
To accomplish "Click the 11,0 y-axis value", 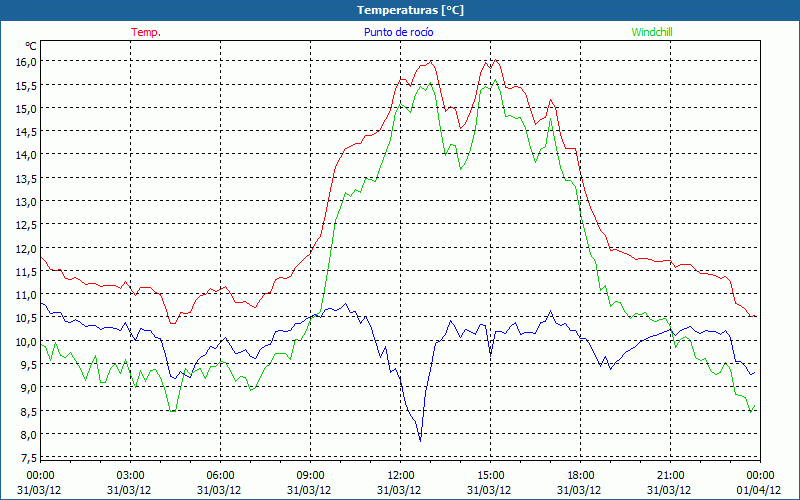I will tap(27, 294).
